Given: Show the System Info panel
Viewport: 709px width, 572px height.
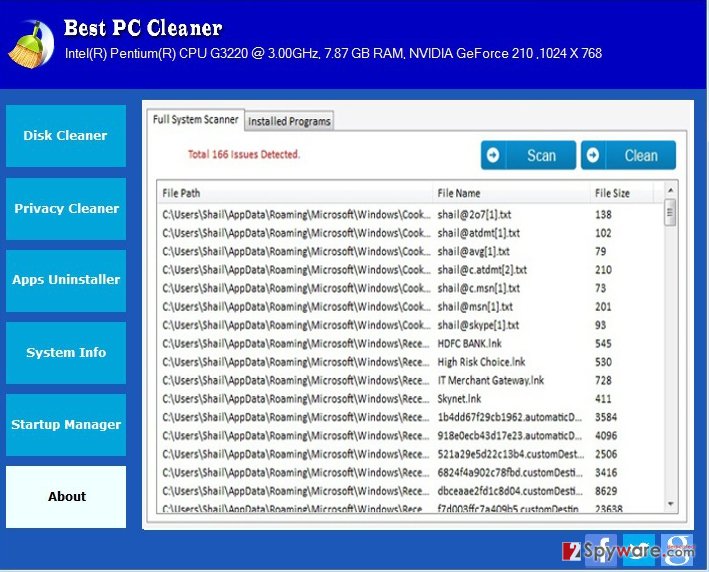Looking at the screenshot, I should coord(66,353).
